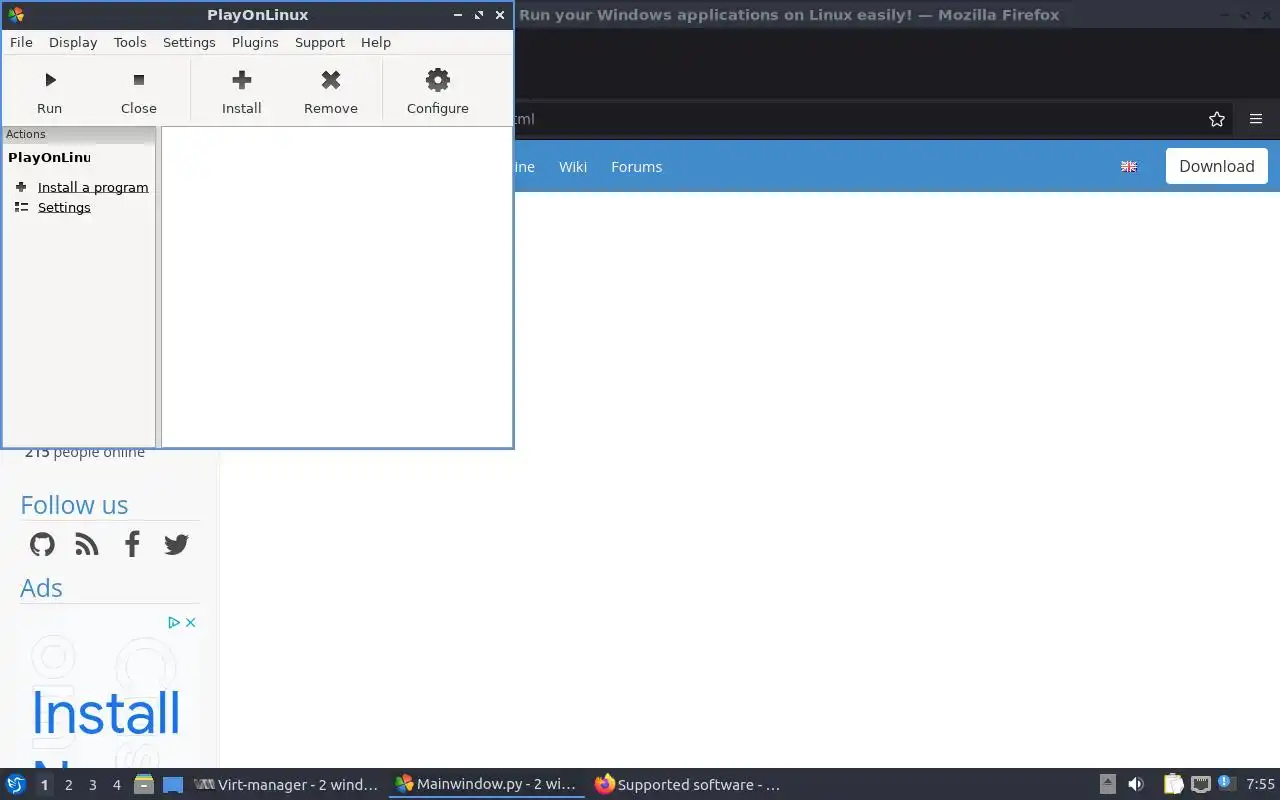
Task: Open the Support menu
Action: [x=320, y=42]
